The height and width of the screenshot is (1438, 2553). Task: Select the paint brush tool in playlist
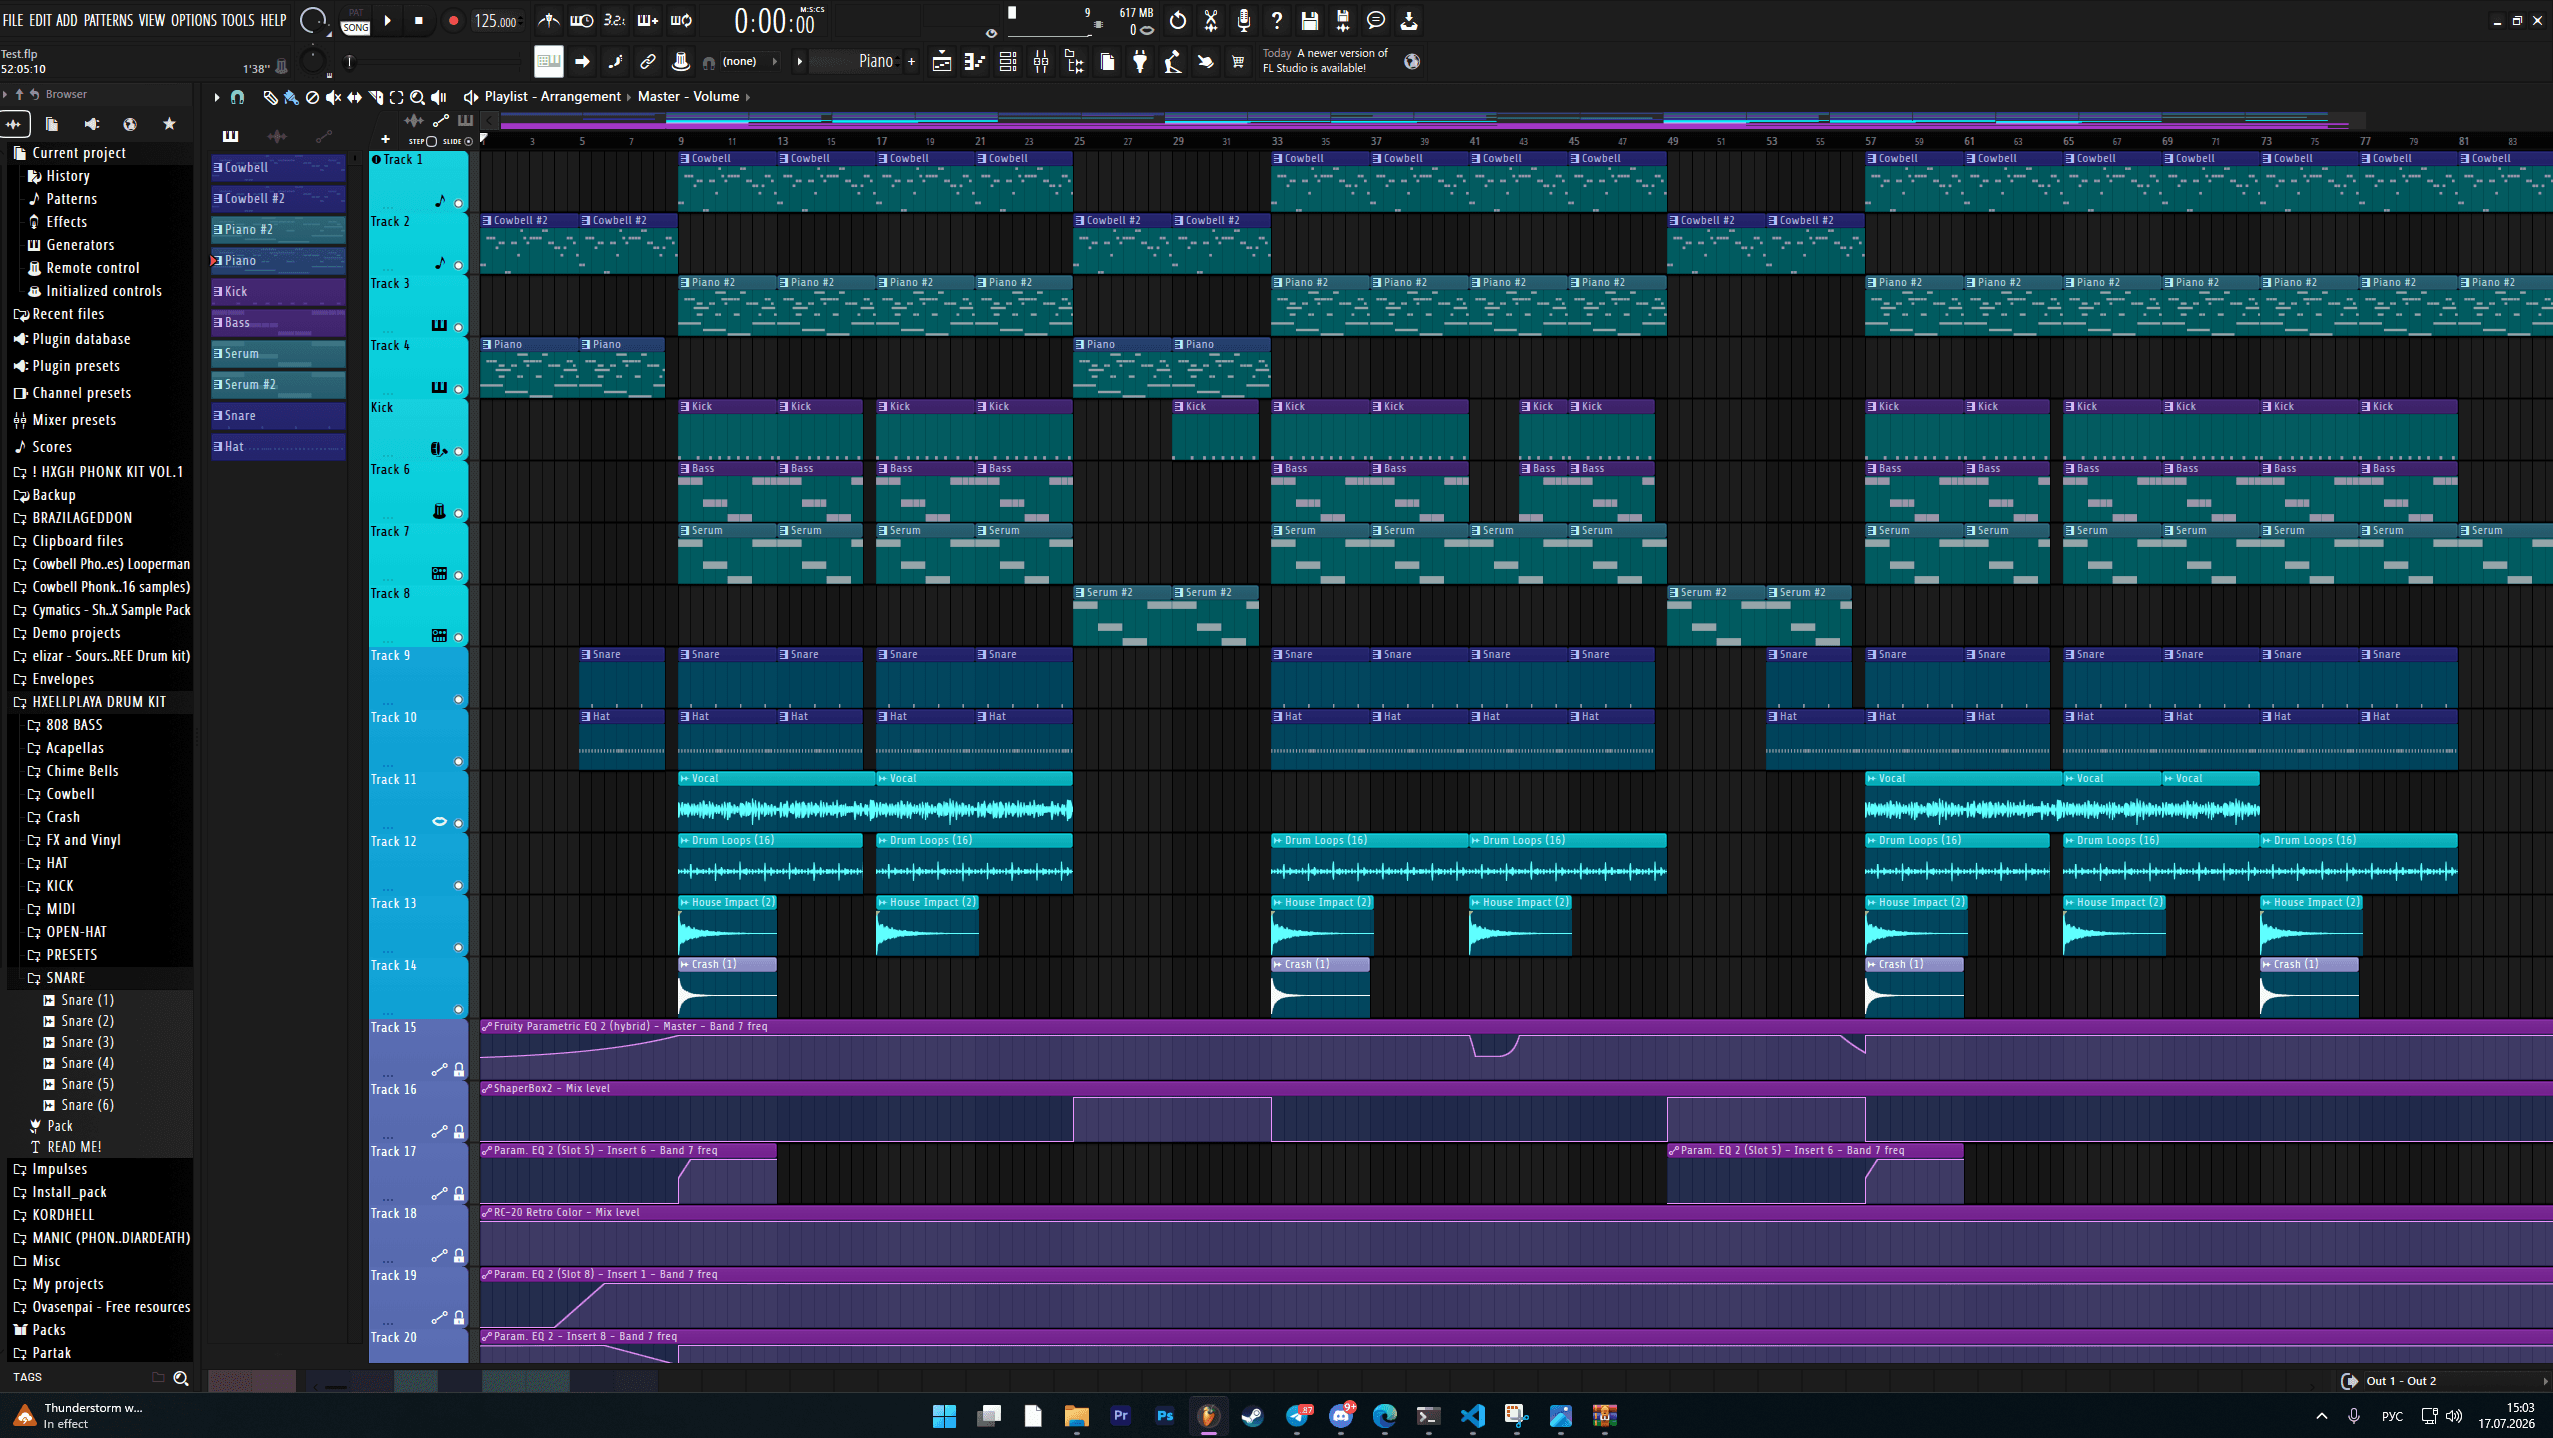click(291, 97)
